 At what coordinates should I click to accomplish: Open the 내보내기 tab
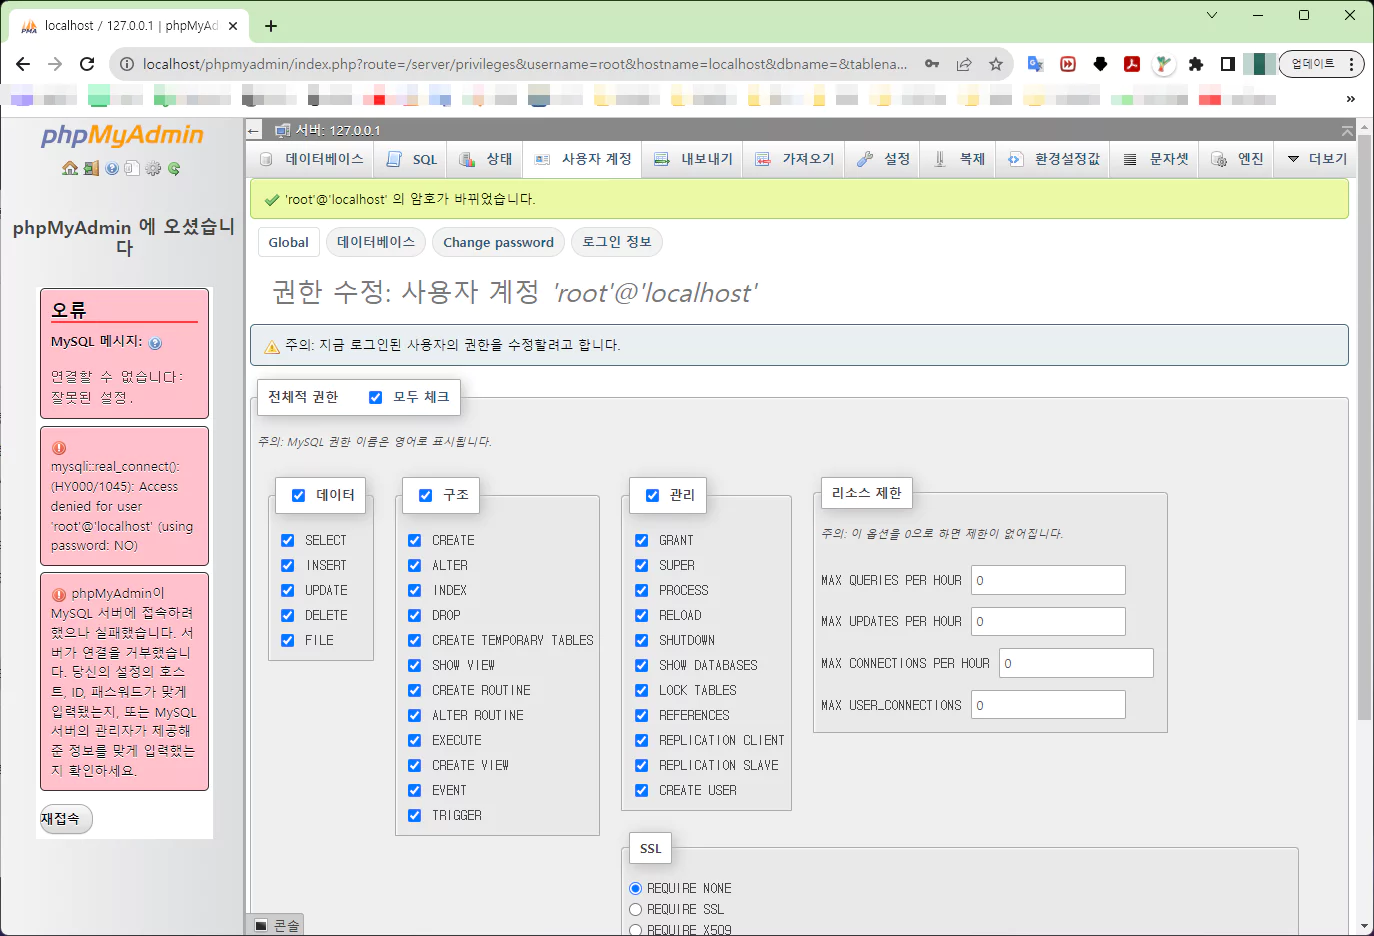coord(693,159)
